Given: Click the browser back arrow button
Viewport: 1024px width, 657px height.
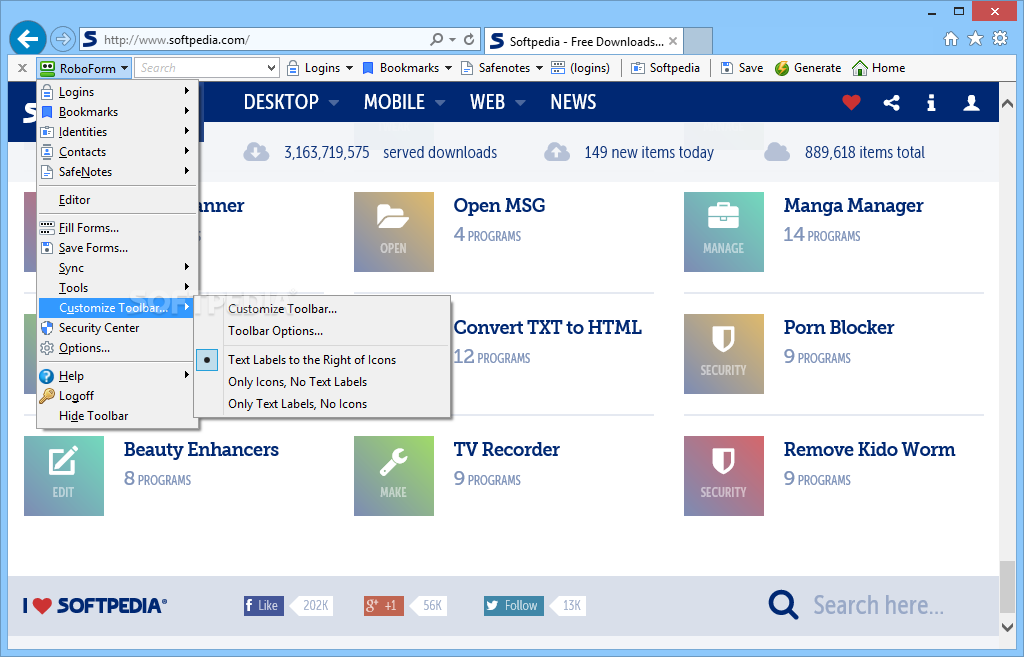Looking at the screenshot, I should tap(27, 39).
